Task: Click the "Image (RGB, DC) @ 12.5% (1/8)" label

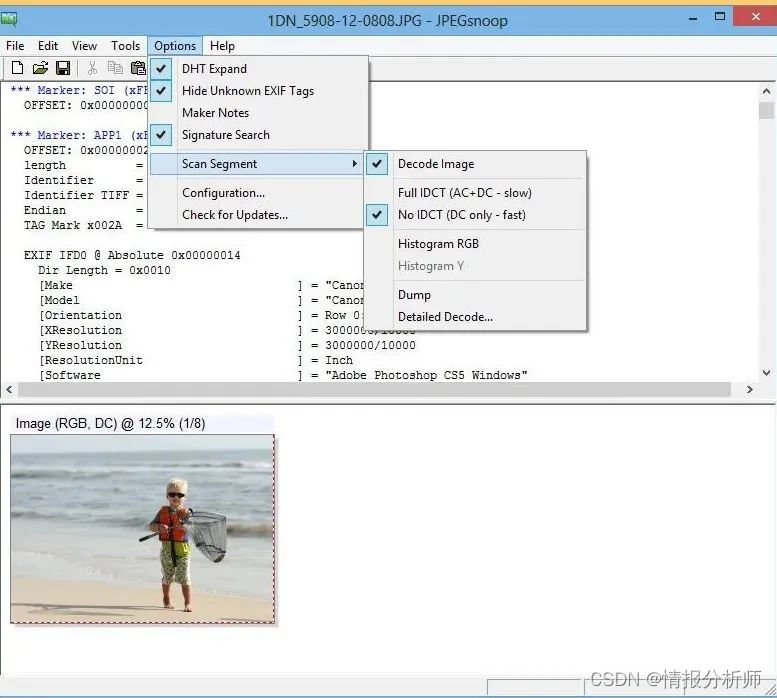Action: pyautogui.click(x=111, y=424)
